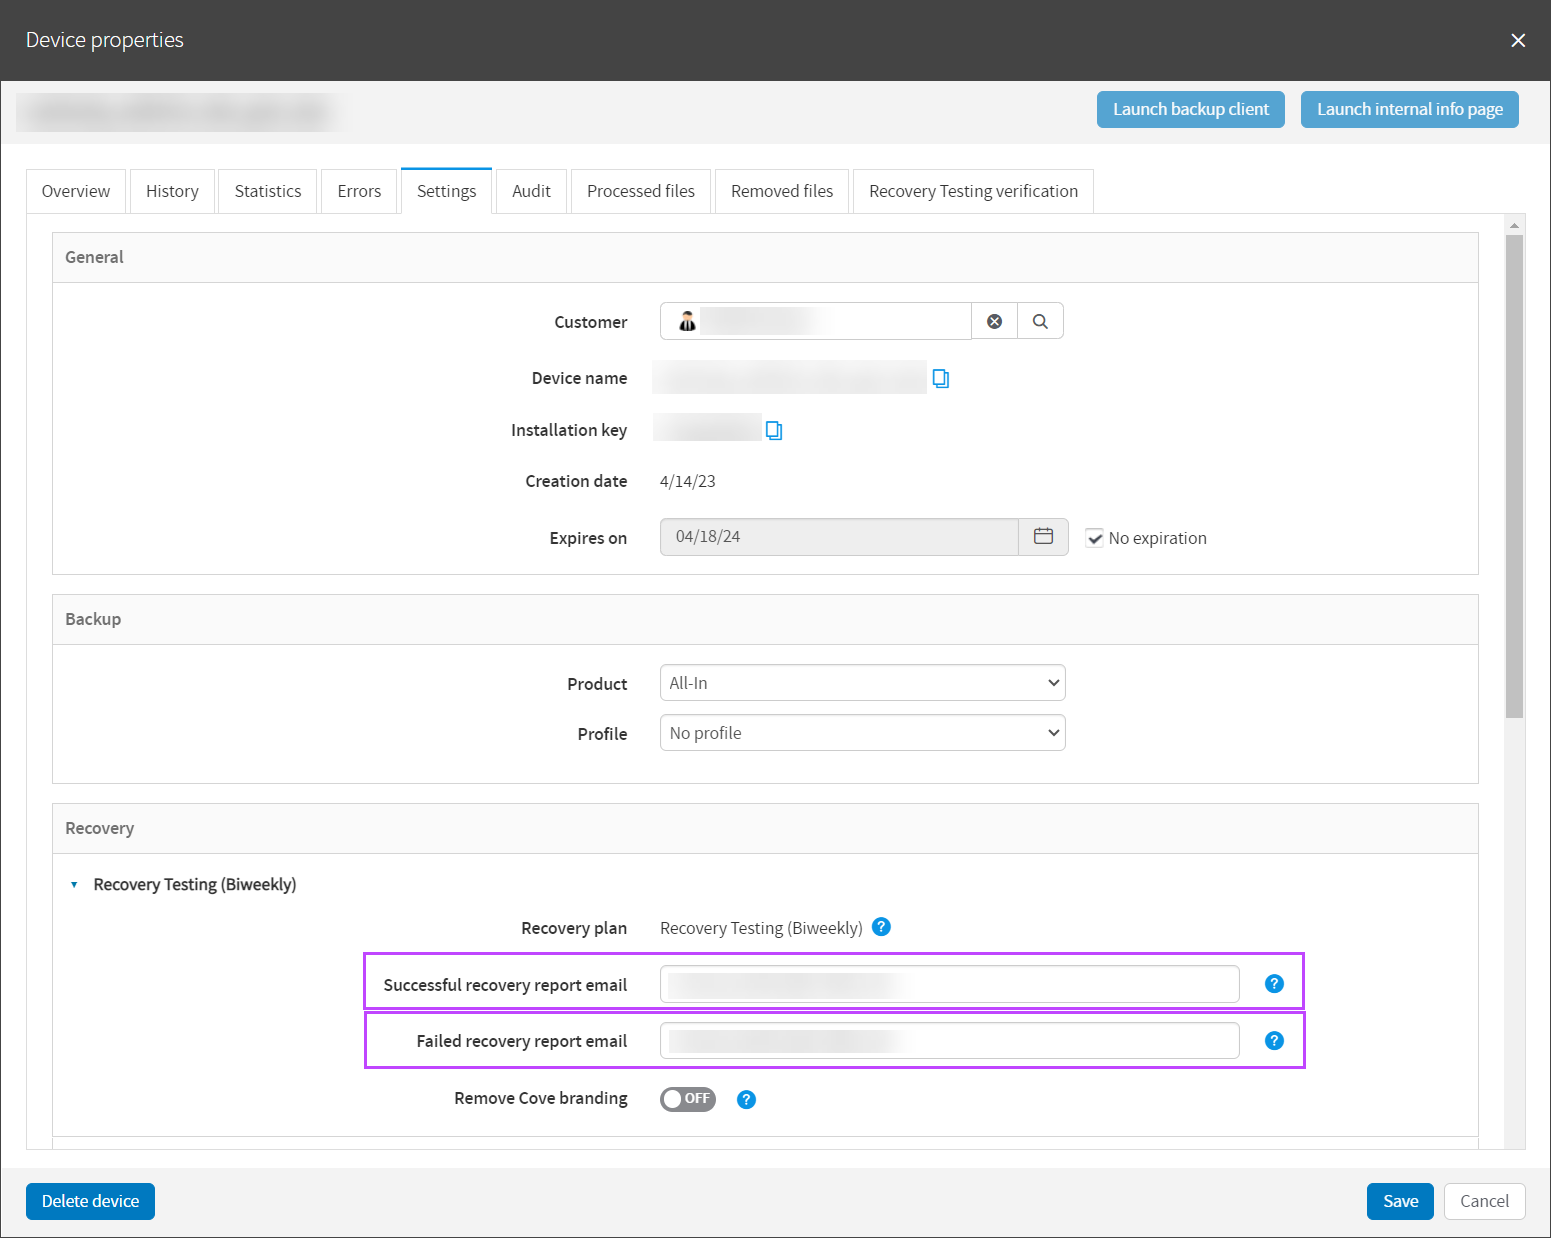Open the Expires on calendar picker
1551x1238 pixels.
(x=1043, y=537)
